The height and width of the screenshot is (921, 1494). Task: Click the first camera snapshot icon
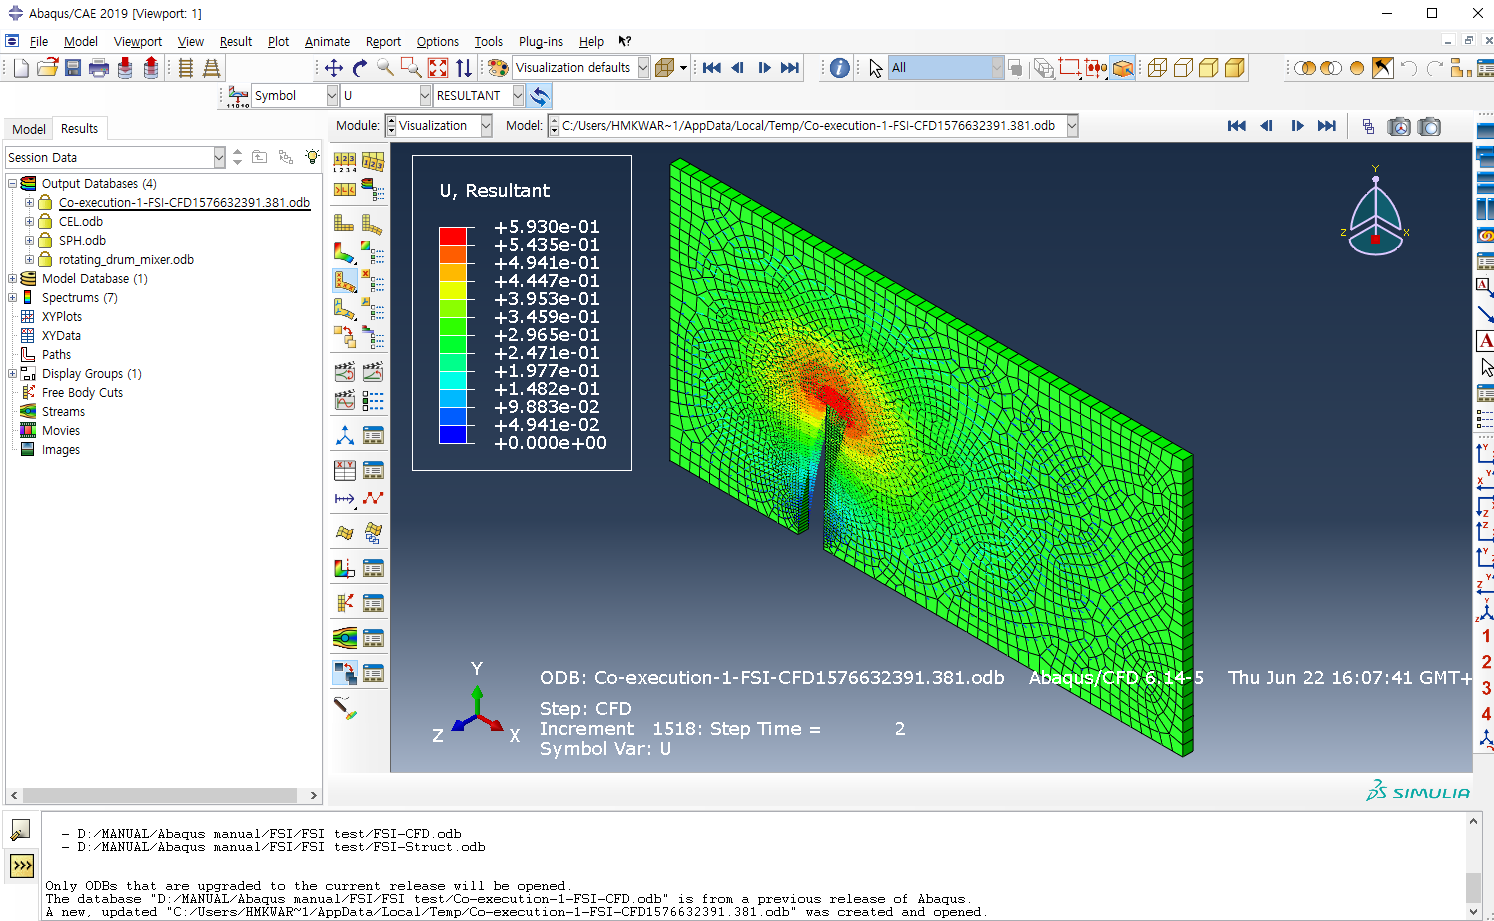1399,126
